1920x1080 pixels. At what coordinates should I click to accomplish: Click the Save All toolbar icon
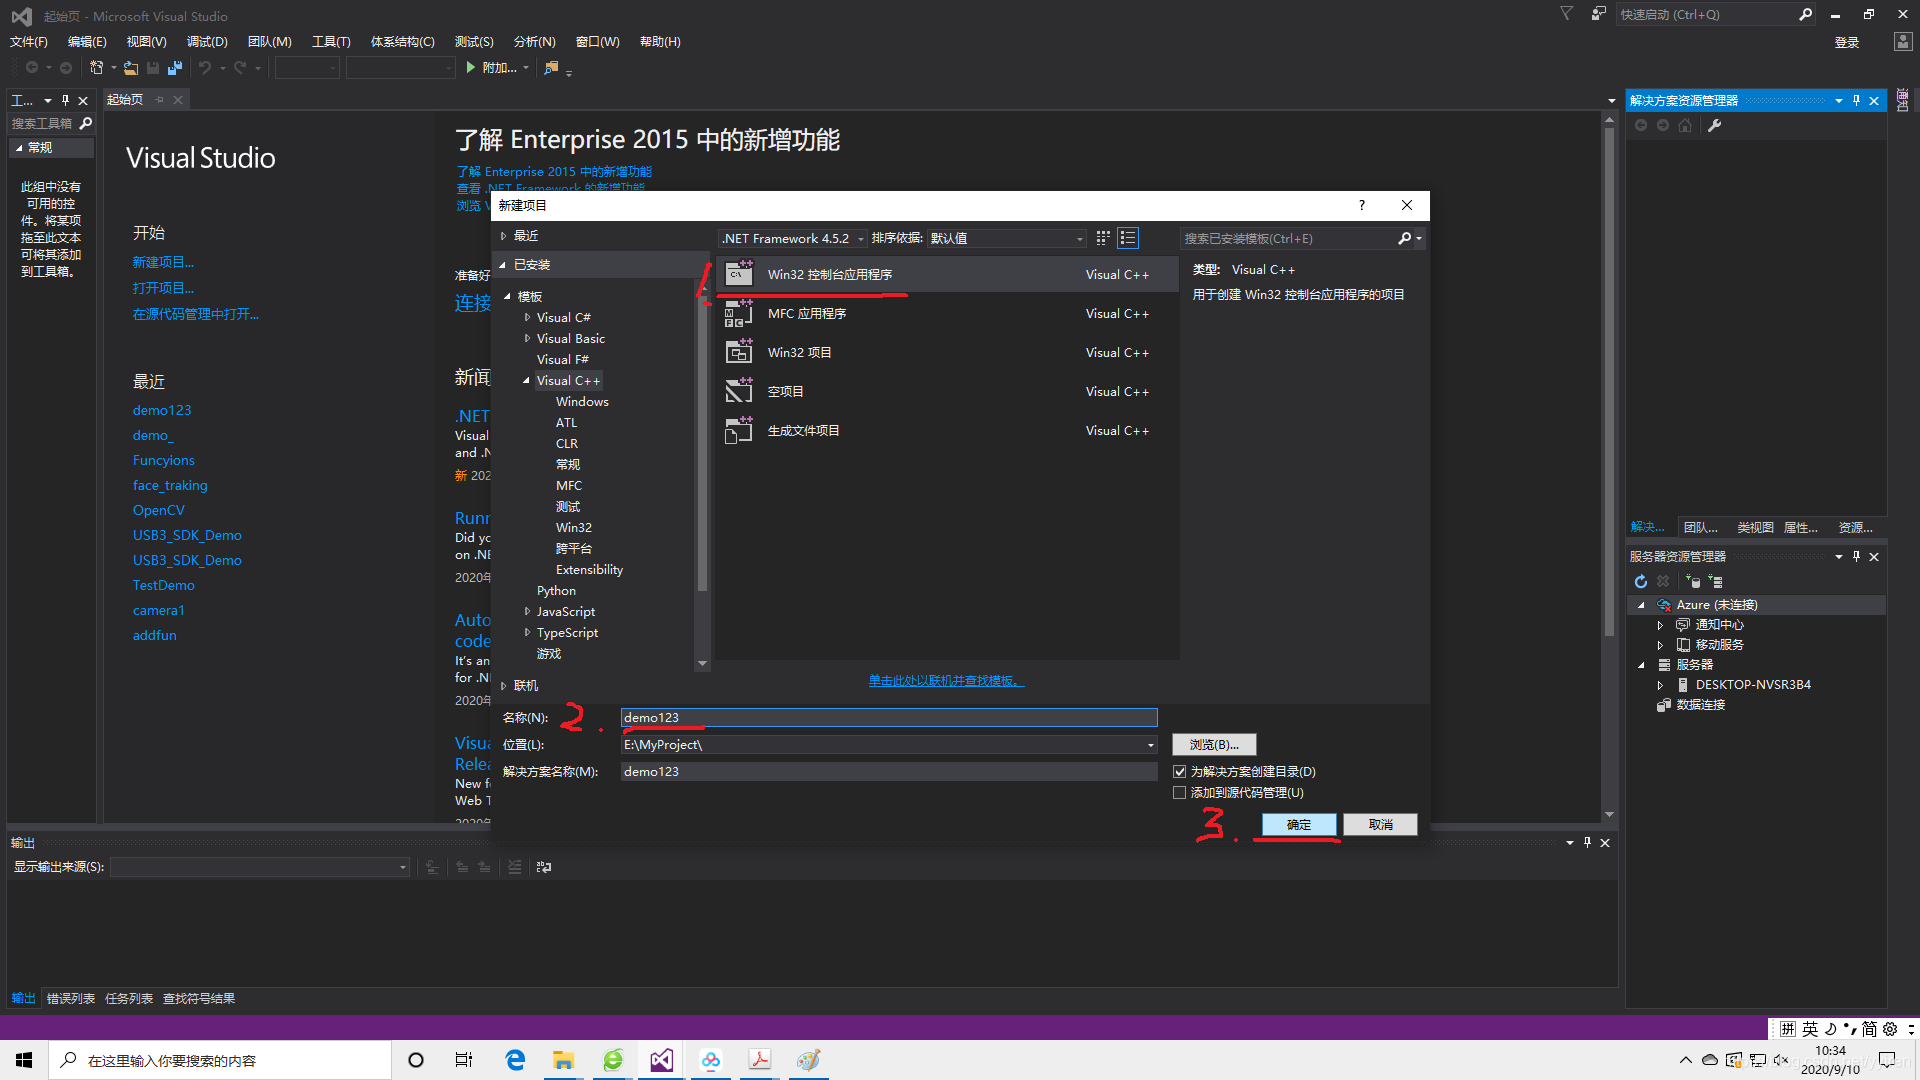175,68
